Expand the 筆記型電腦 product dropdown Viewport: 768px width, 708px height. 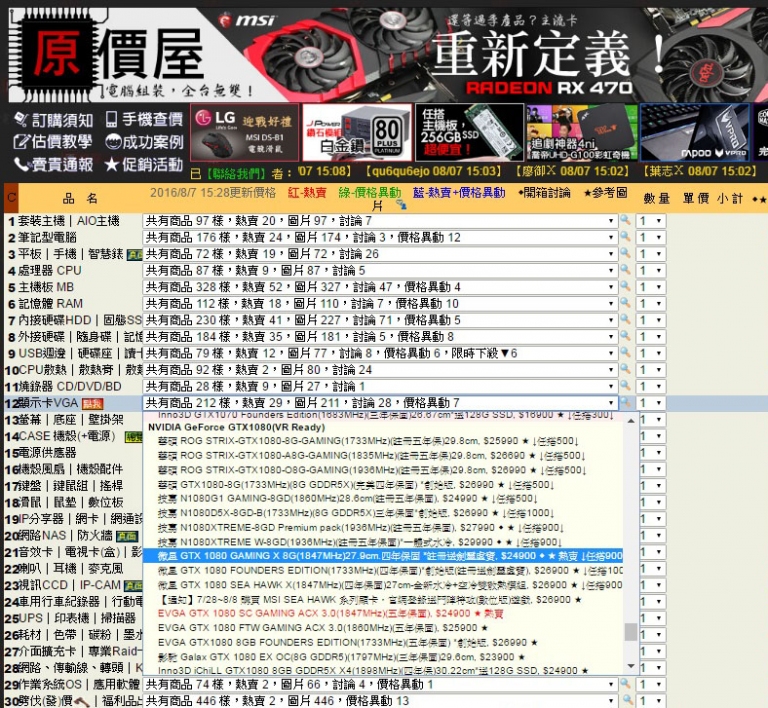380,237
